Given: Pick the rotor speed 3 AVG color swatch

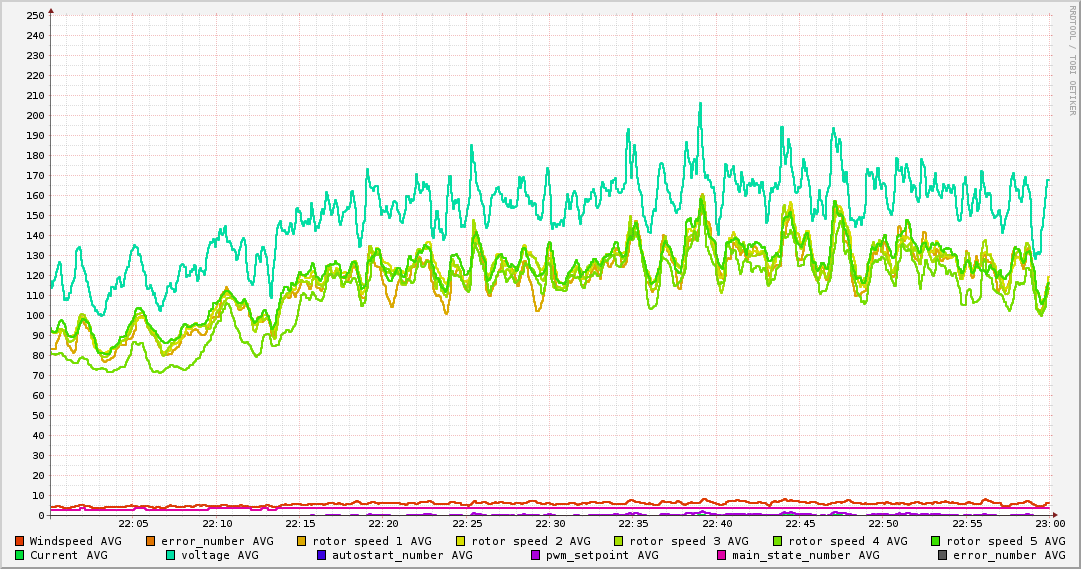Looking at the screenshot, I should (618, 541).
